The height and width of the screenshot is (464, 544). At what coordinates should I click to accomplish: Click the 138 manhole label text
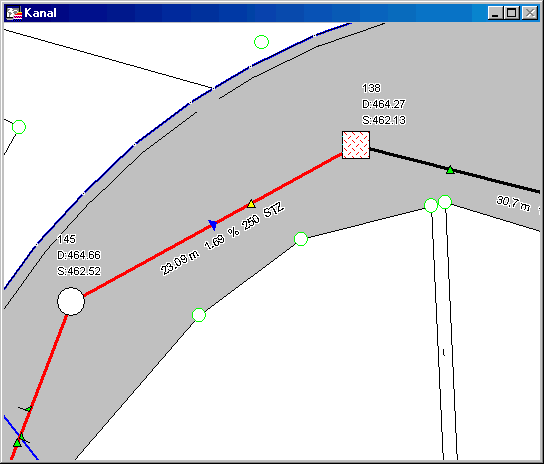(x=371, y=88)
